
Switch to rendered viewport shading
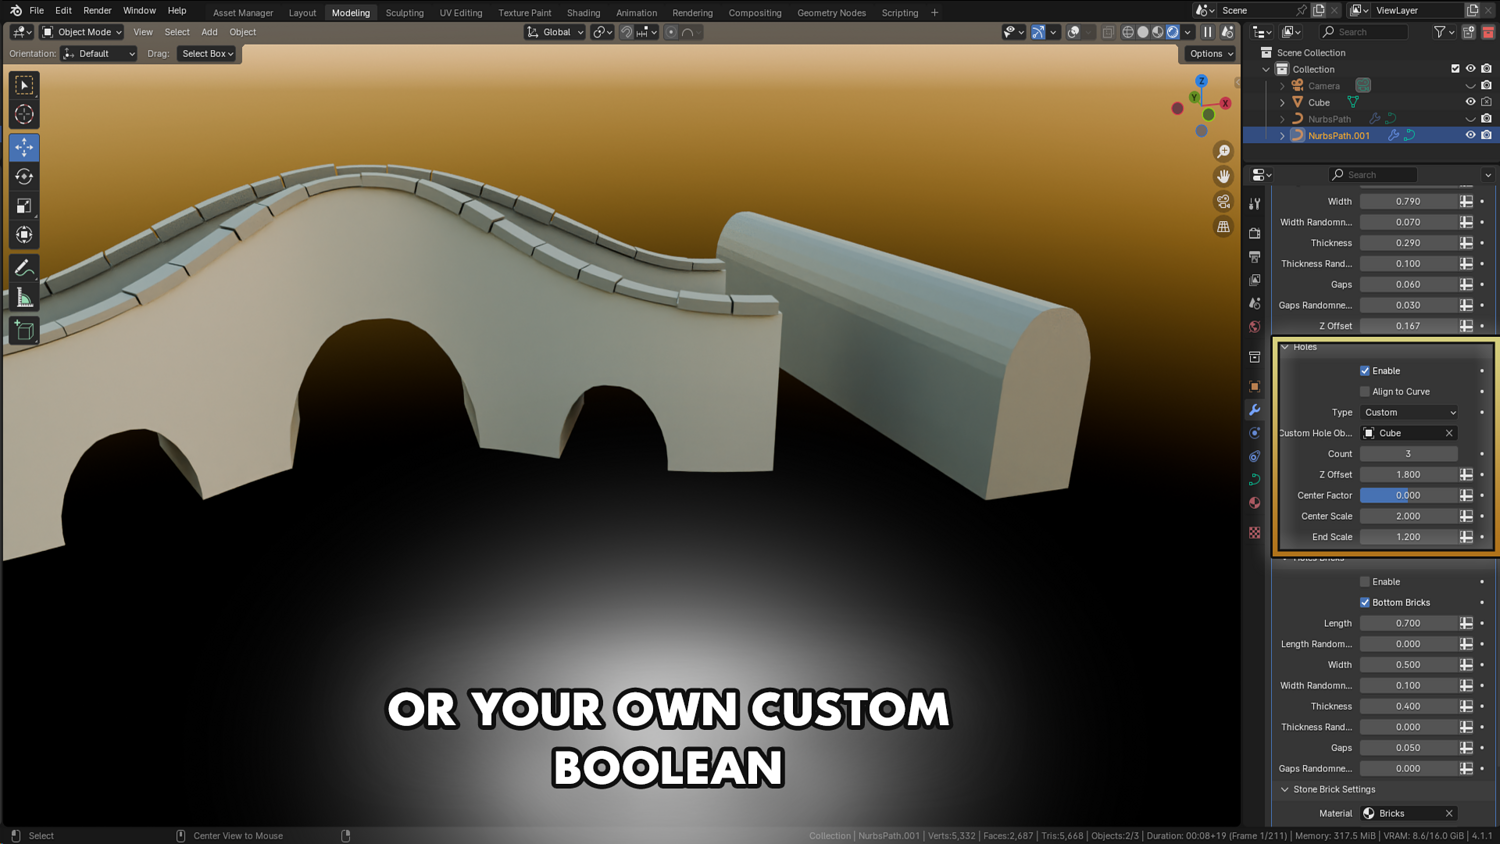[x=1173, y=32]
